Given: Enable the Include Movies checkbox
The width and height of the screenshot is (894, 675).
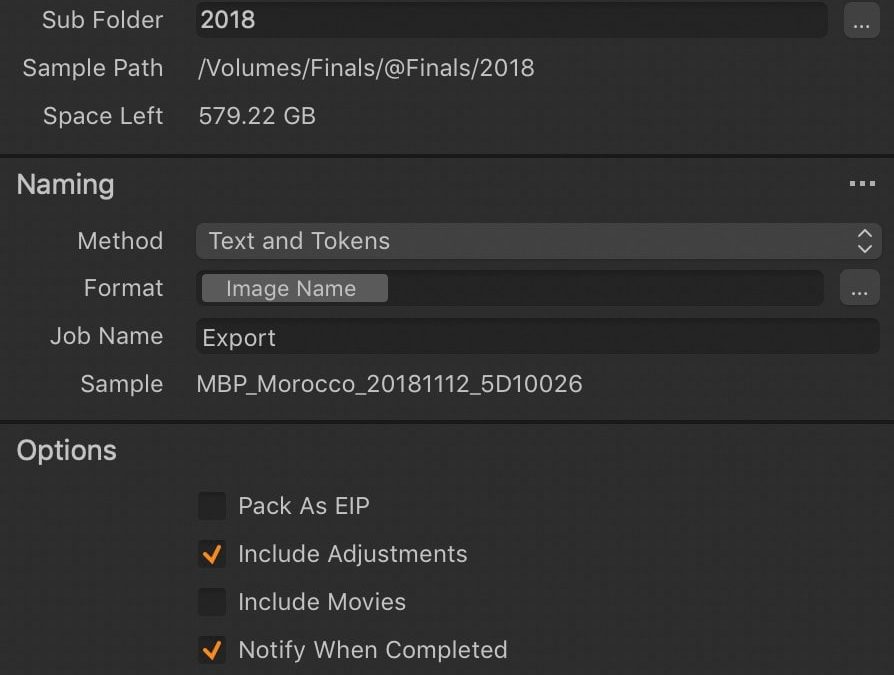Looking at the screenshot, I should coord(212,602).
